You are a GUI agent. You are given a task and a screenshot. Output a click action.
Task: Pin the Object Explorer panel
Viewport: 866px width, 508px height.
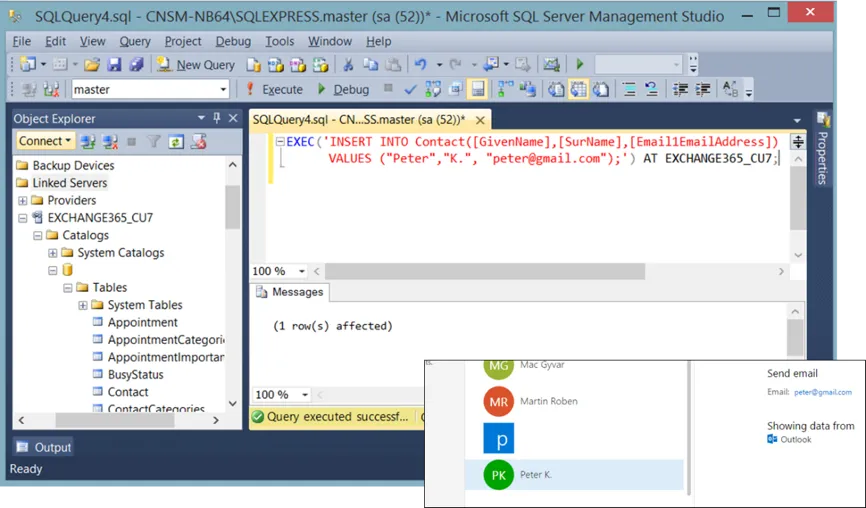216,118
